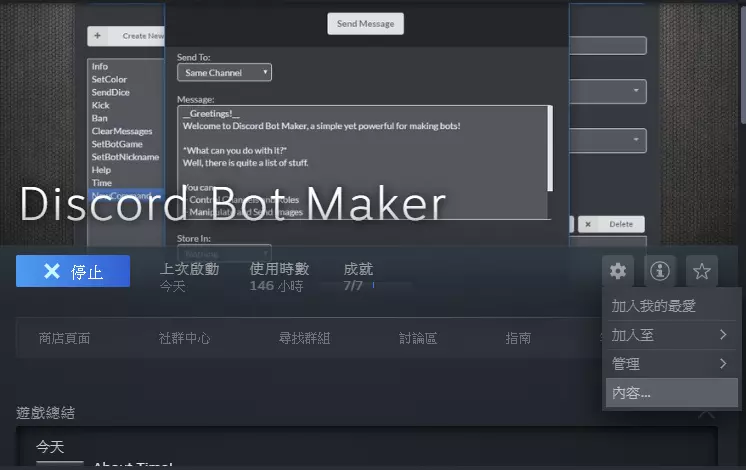Open the 管理 submenu
This screenshot has height=470, width=746.
(x=671, y=364)
